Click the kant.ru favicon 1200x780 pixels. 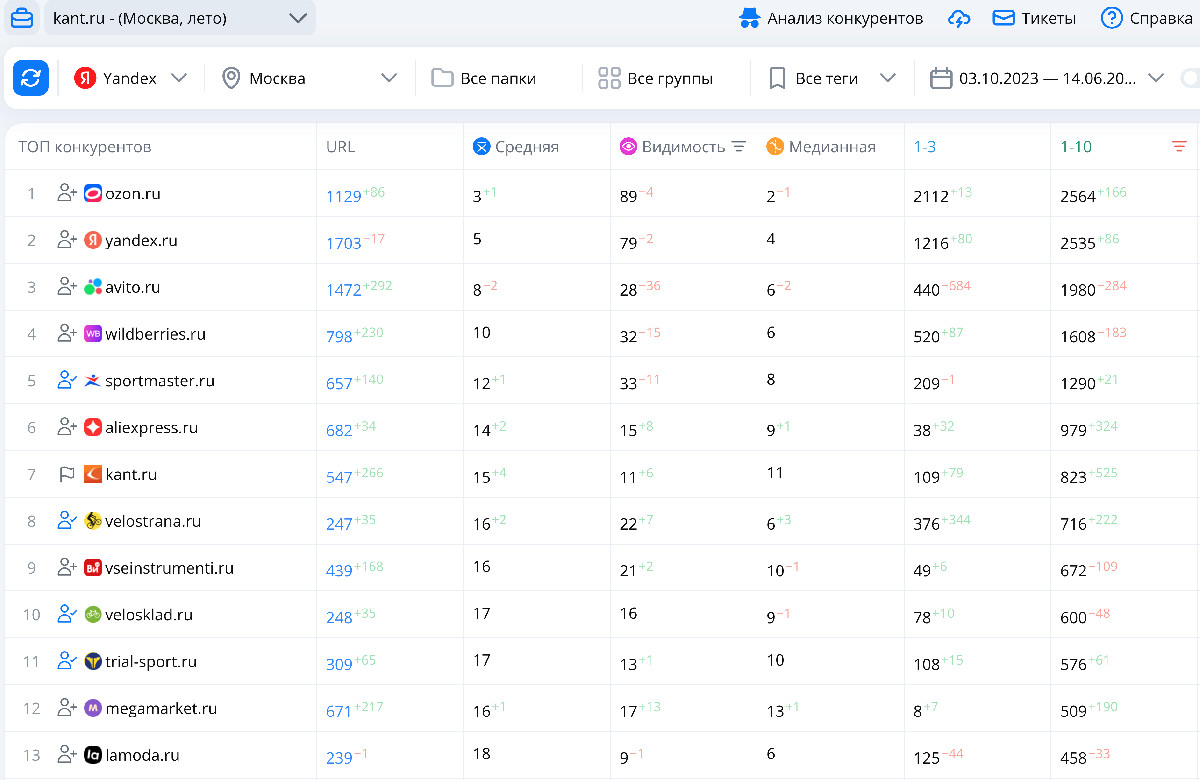(x=93, y=474)
